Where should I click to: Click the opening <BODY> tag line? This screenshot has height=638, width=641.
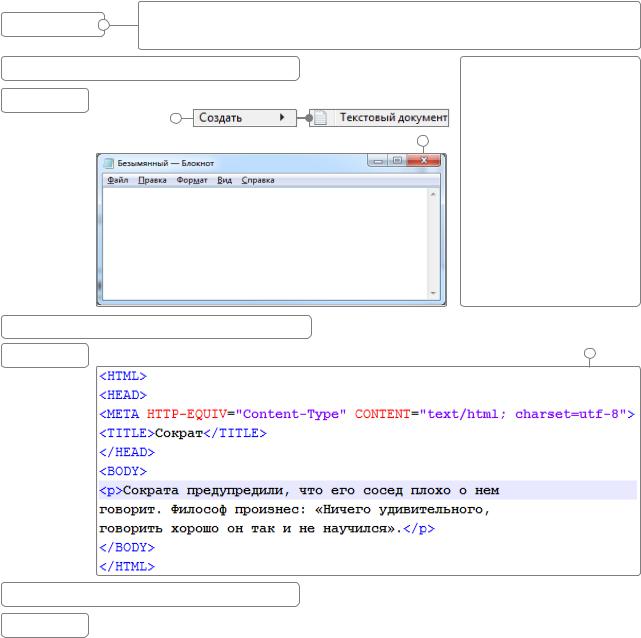[x=123, y=471]
